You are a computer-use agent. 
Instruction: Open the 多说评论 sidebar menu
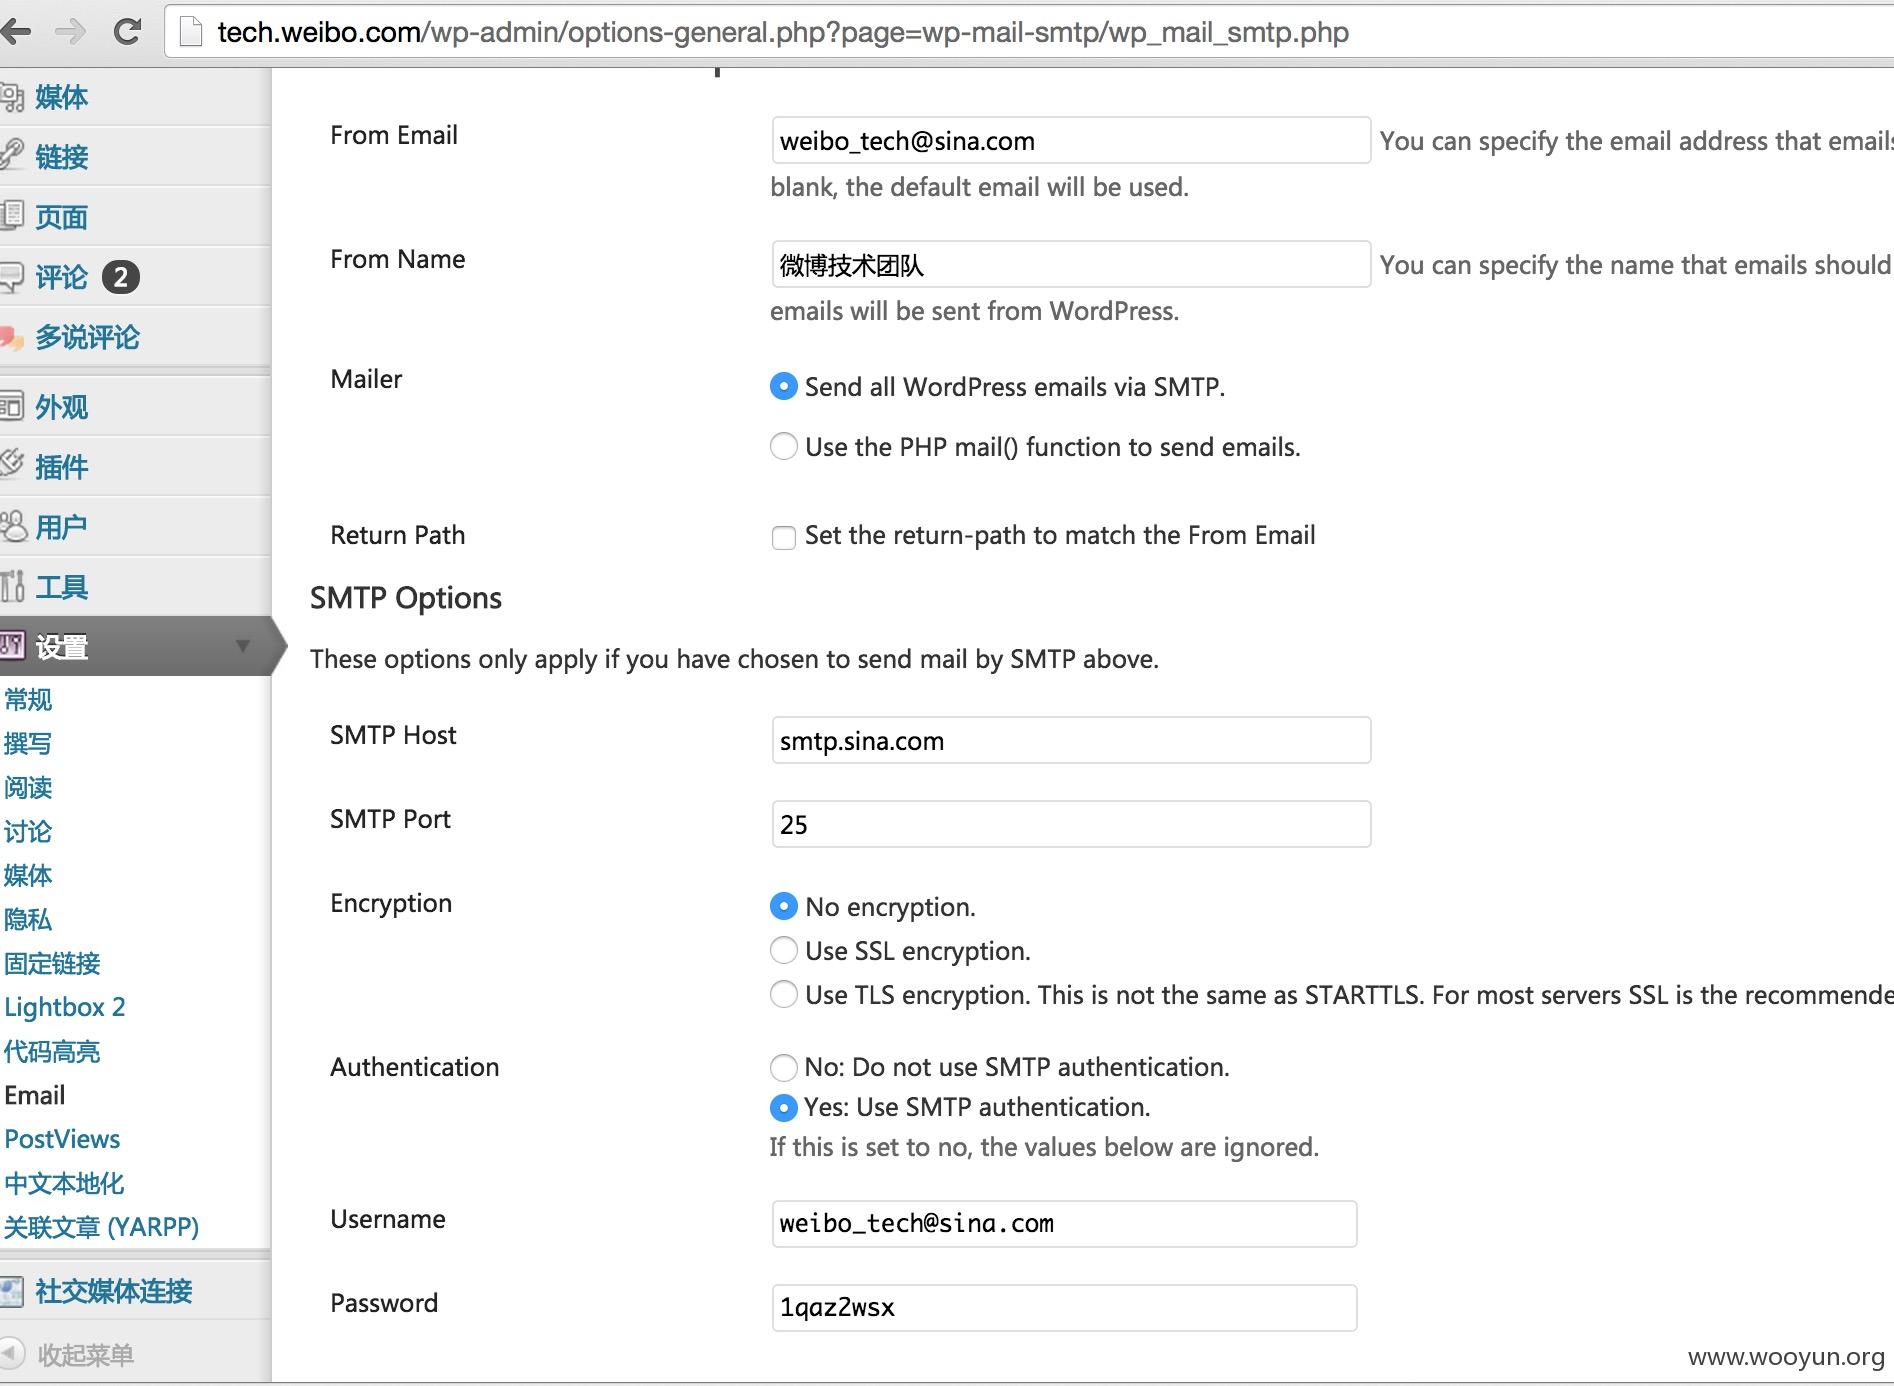pyautogui.click(x=88, y=337)
